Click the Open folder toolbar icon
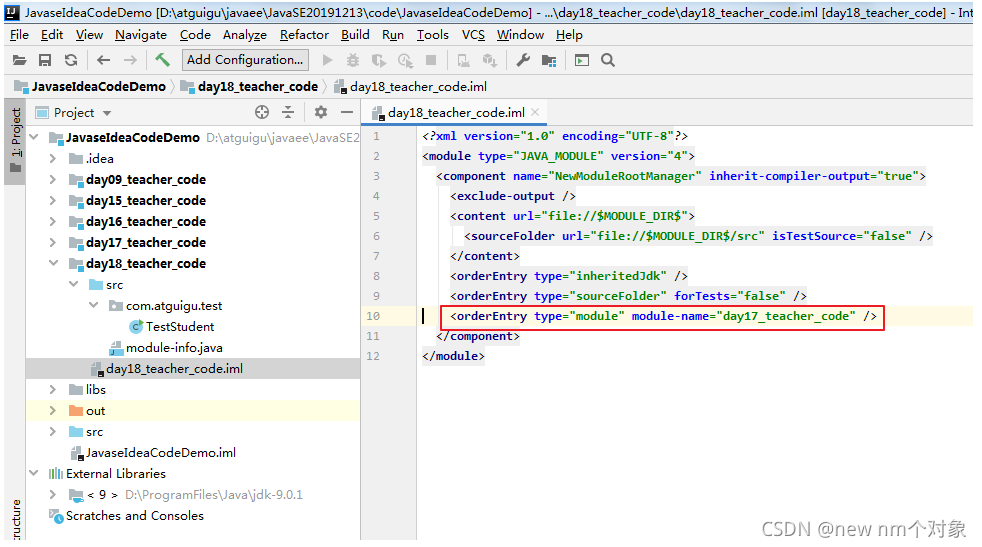The image size is (982, 547). tap(19, 60)
